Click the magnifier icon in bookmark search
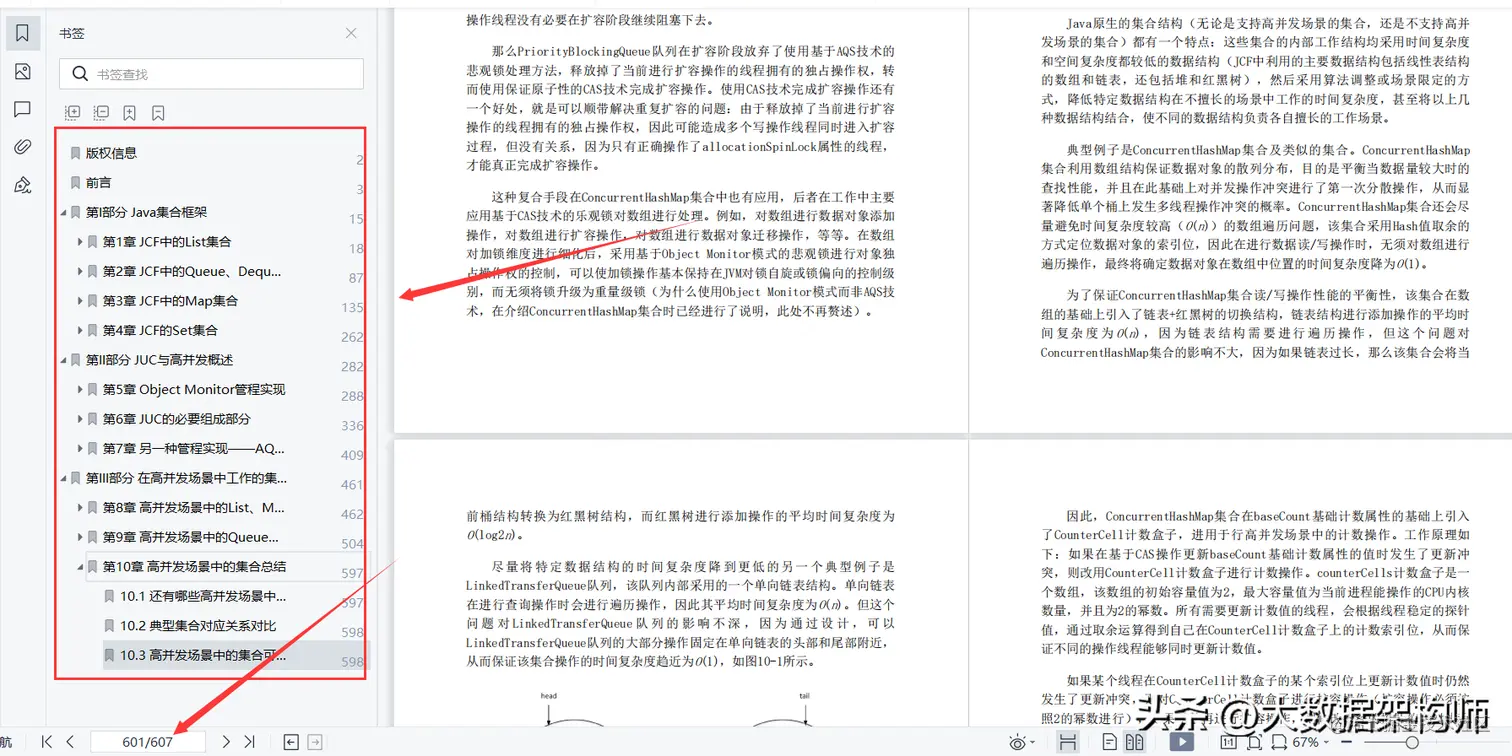The height and width of the screenshot is (756, 1512). click(79, 74)
